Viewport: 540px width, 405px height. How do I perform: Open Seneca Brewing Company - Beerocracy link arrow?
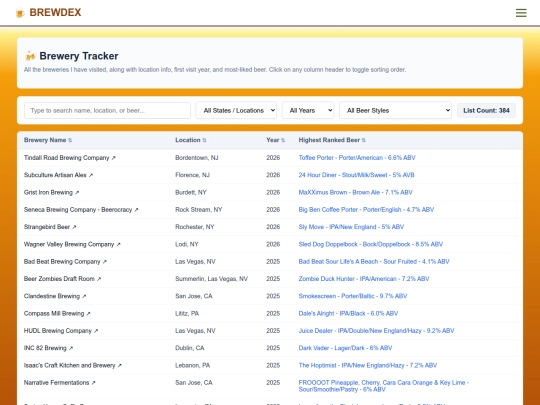(x=136, y=210)
